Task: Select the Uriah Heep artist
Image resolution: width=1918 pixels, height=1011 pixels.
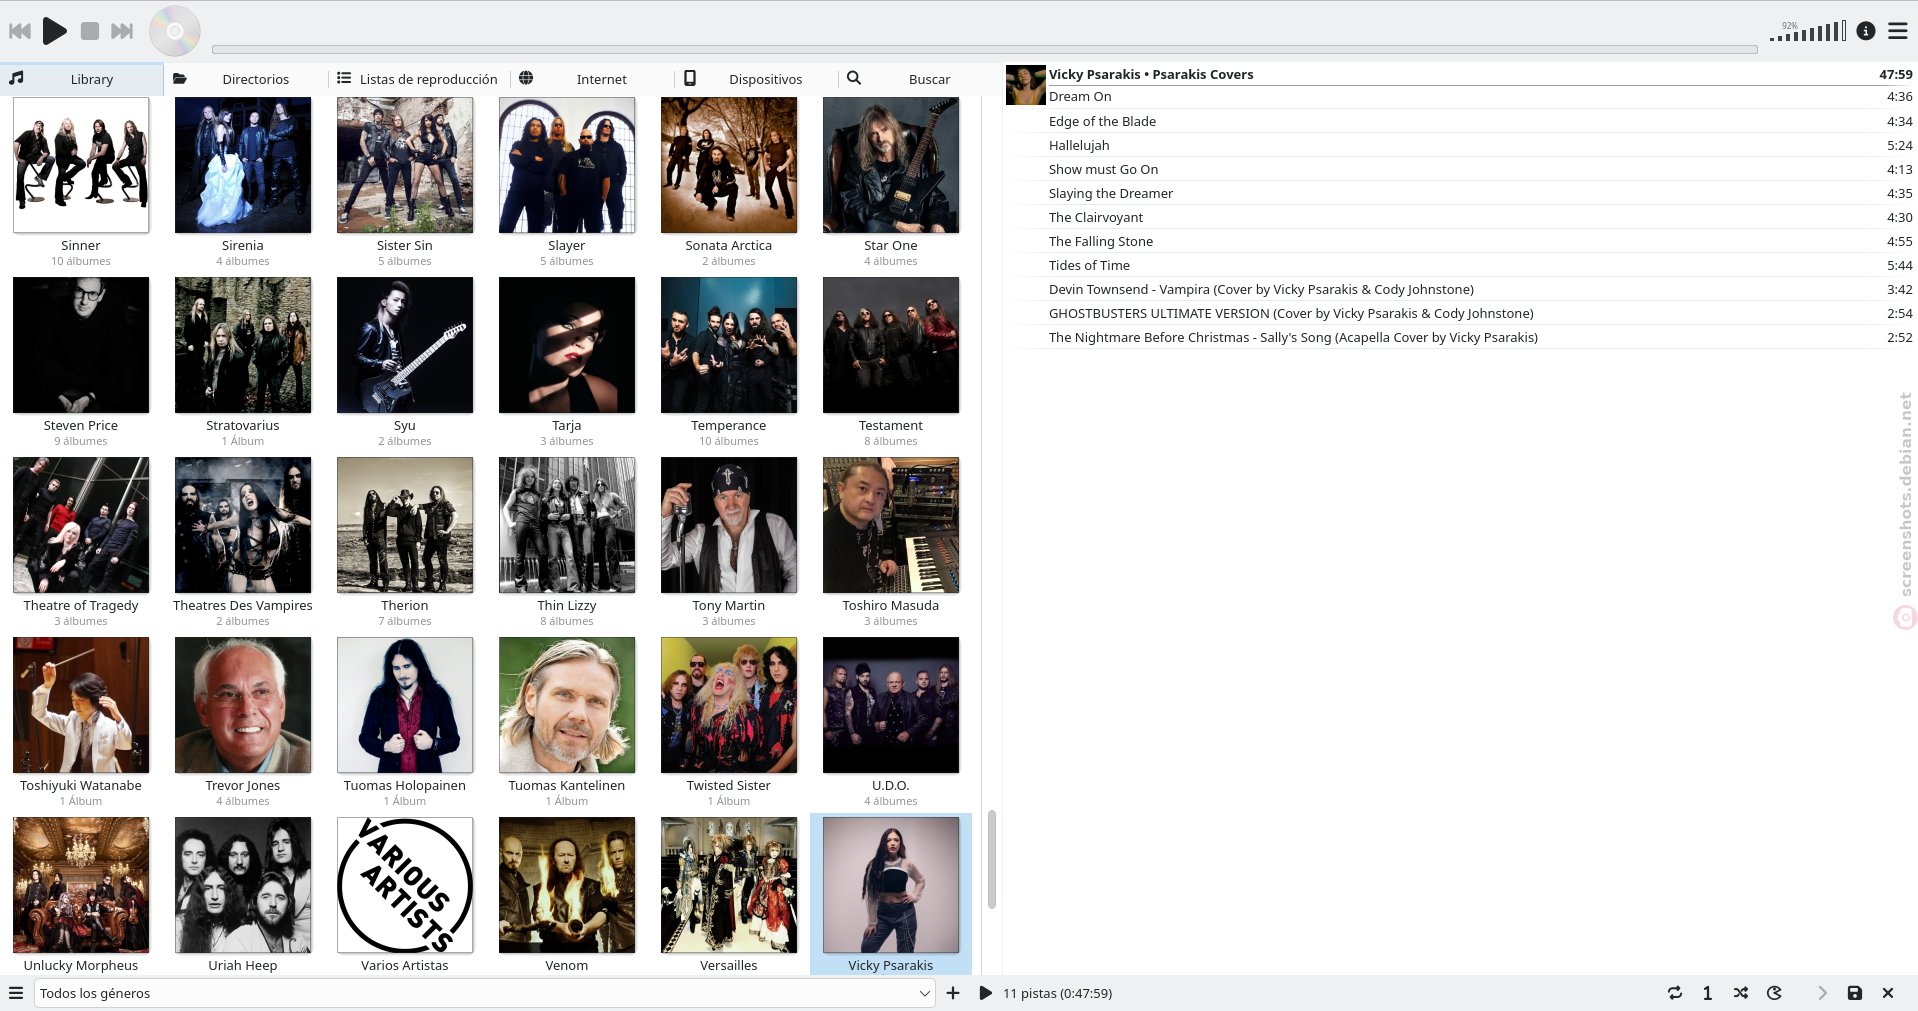Action: pos(243,885)
